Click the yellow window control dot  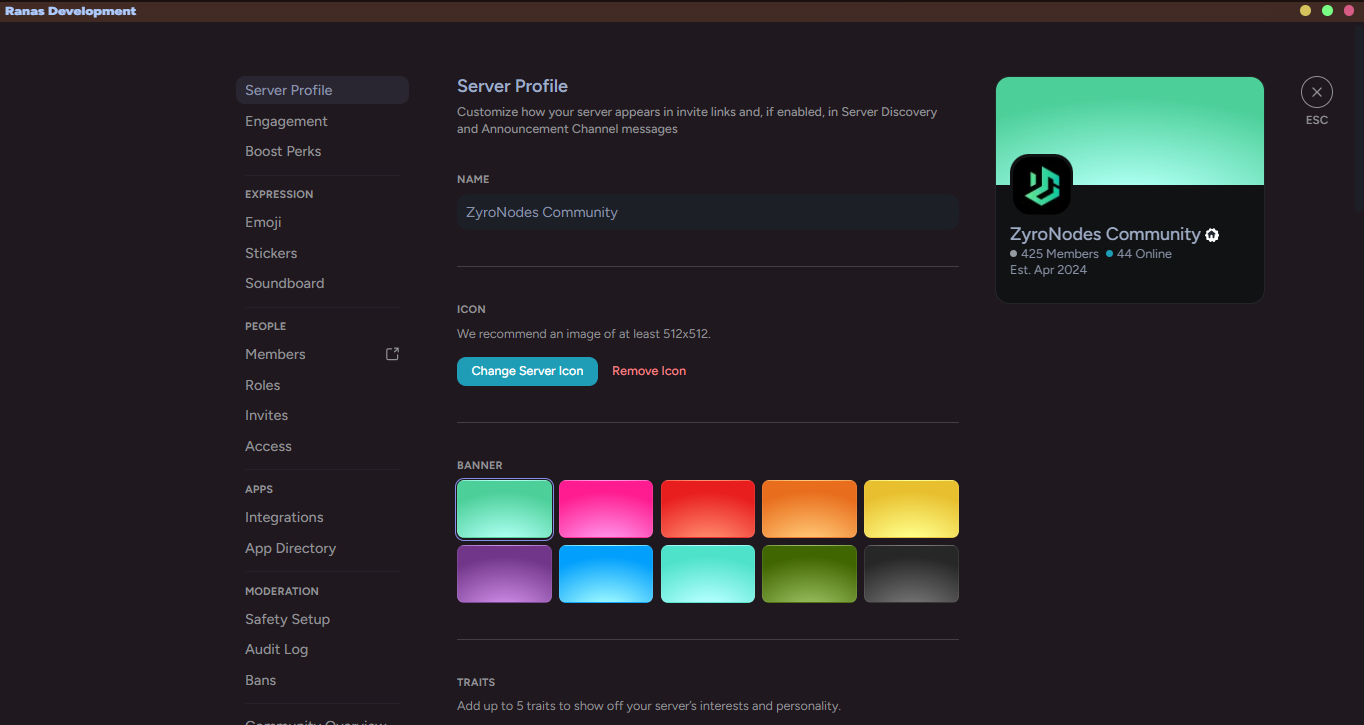point(1305,11)
